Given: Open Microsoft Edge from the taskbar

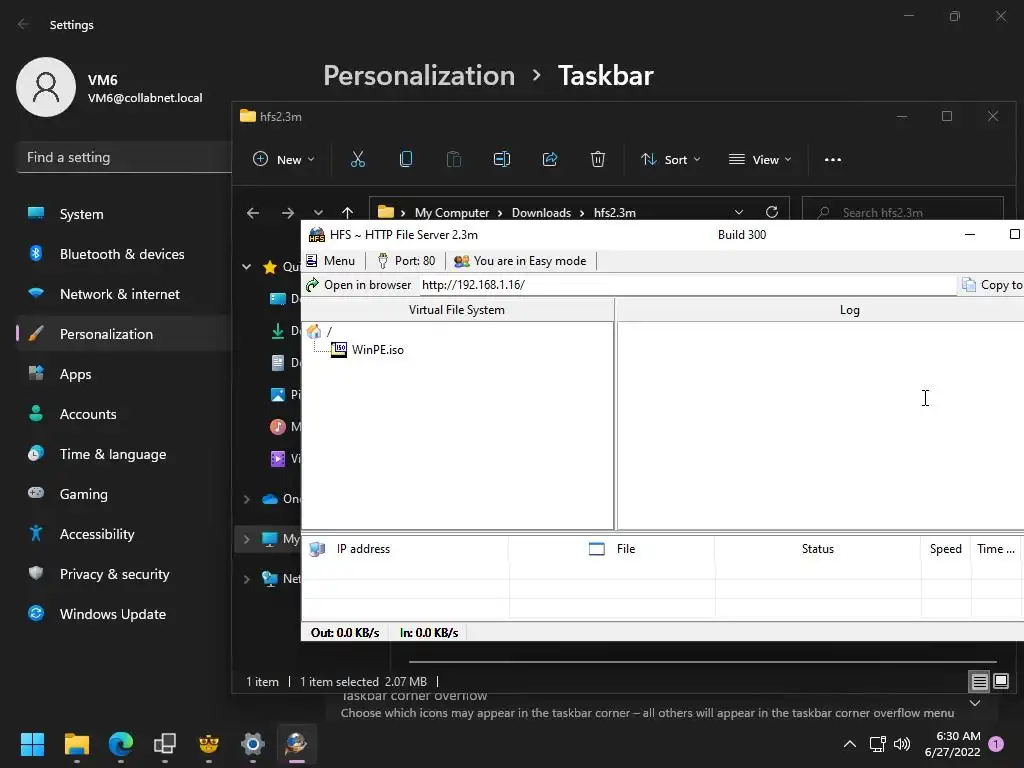Looking at the screenshot, I should 121,744.
